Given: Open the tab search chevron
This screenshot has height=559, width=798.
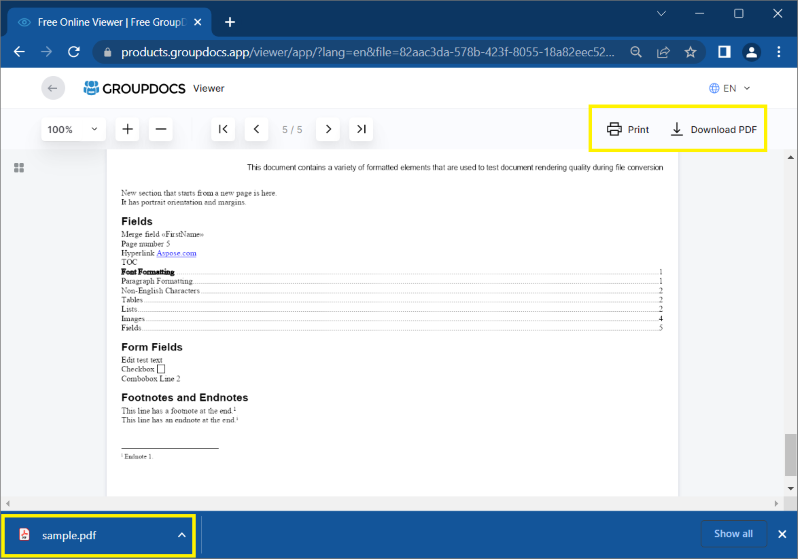Looking at the screenshot, I should (662, 14).
